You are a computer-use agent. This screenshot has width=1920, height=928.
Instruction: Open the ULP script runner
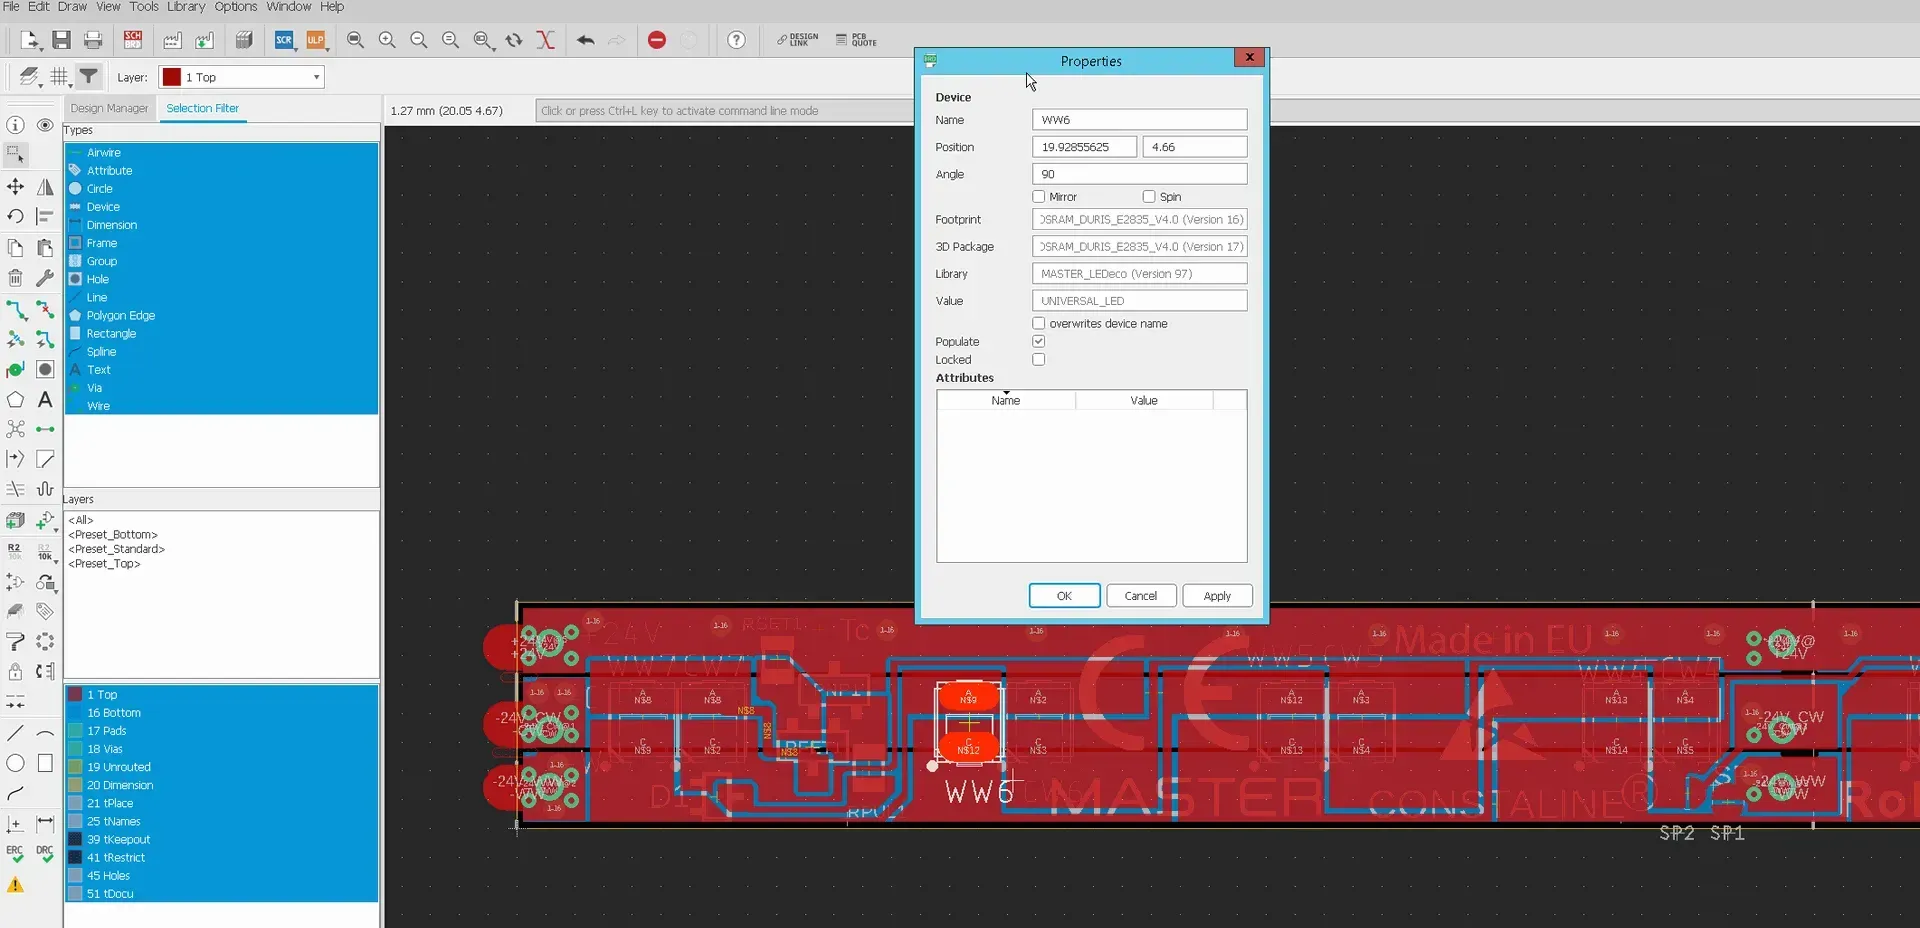pyautogui.click(x=316, y=40)
